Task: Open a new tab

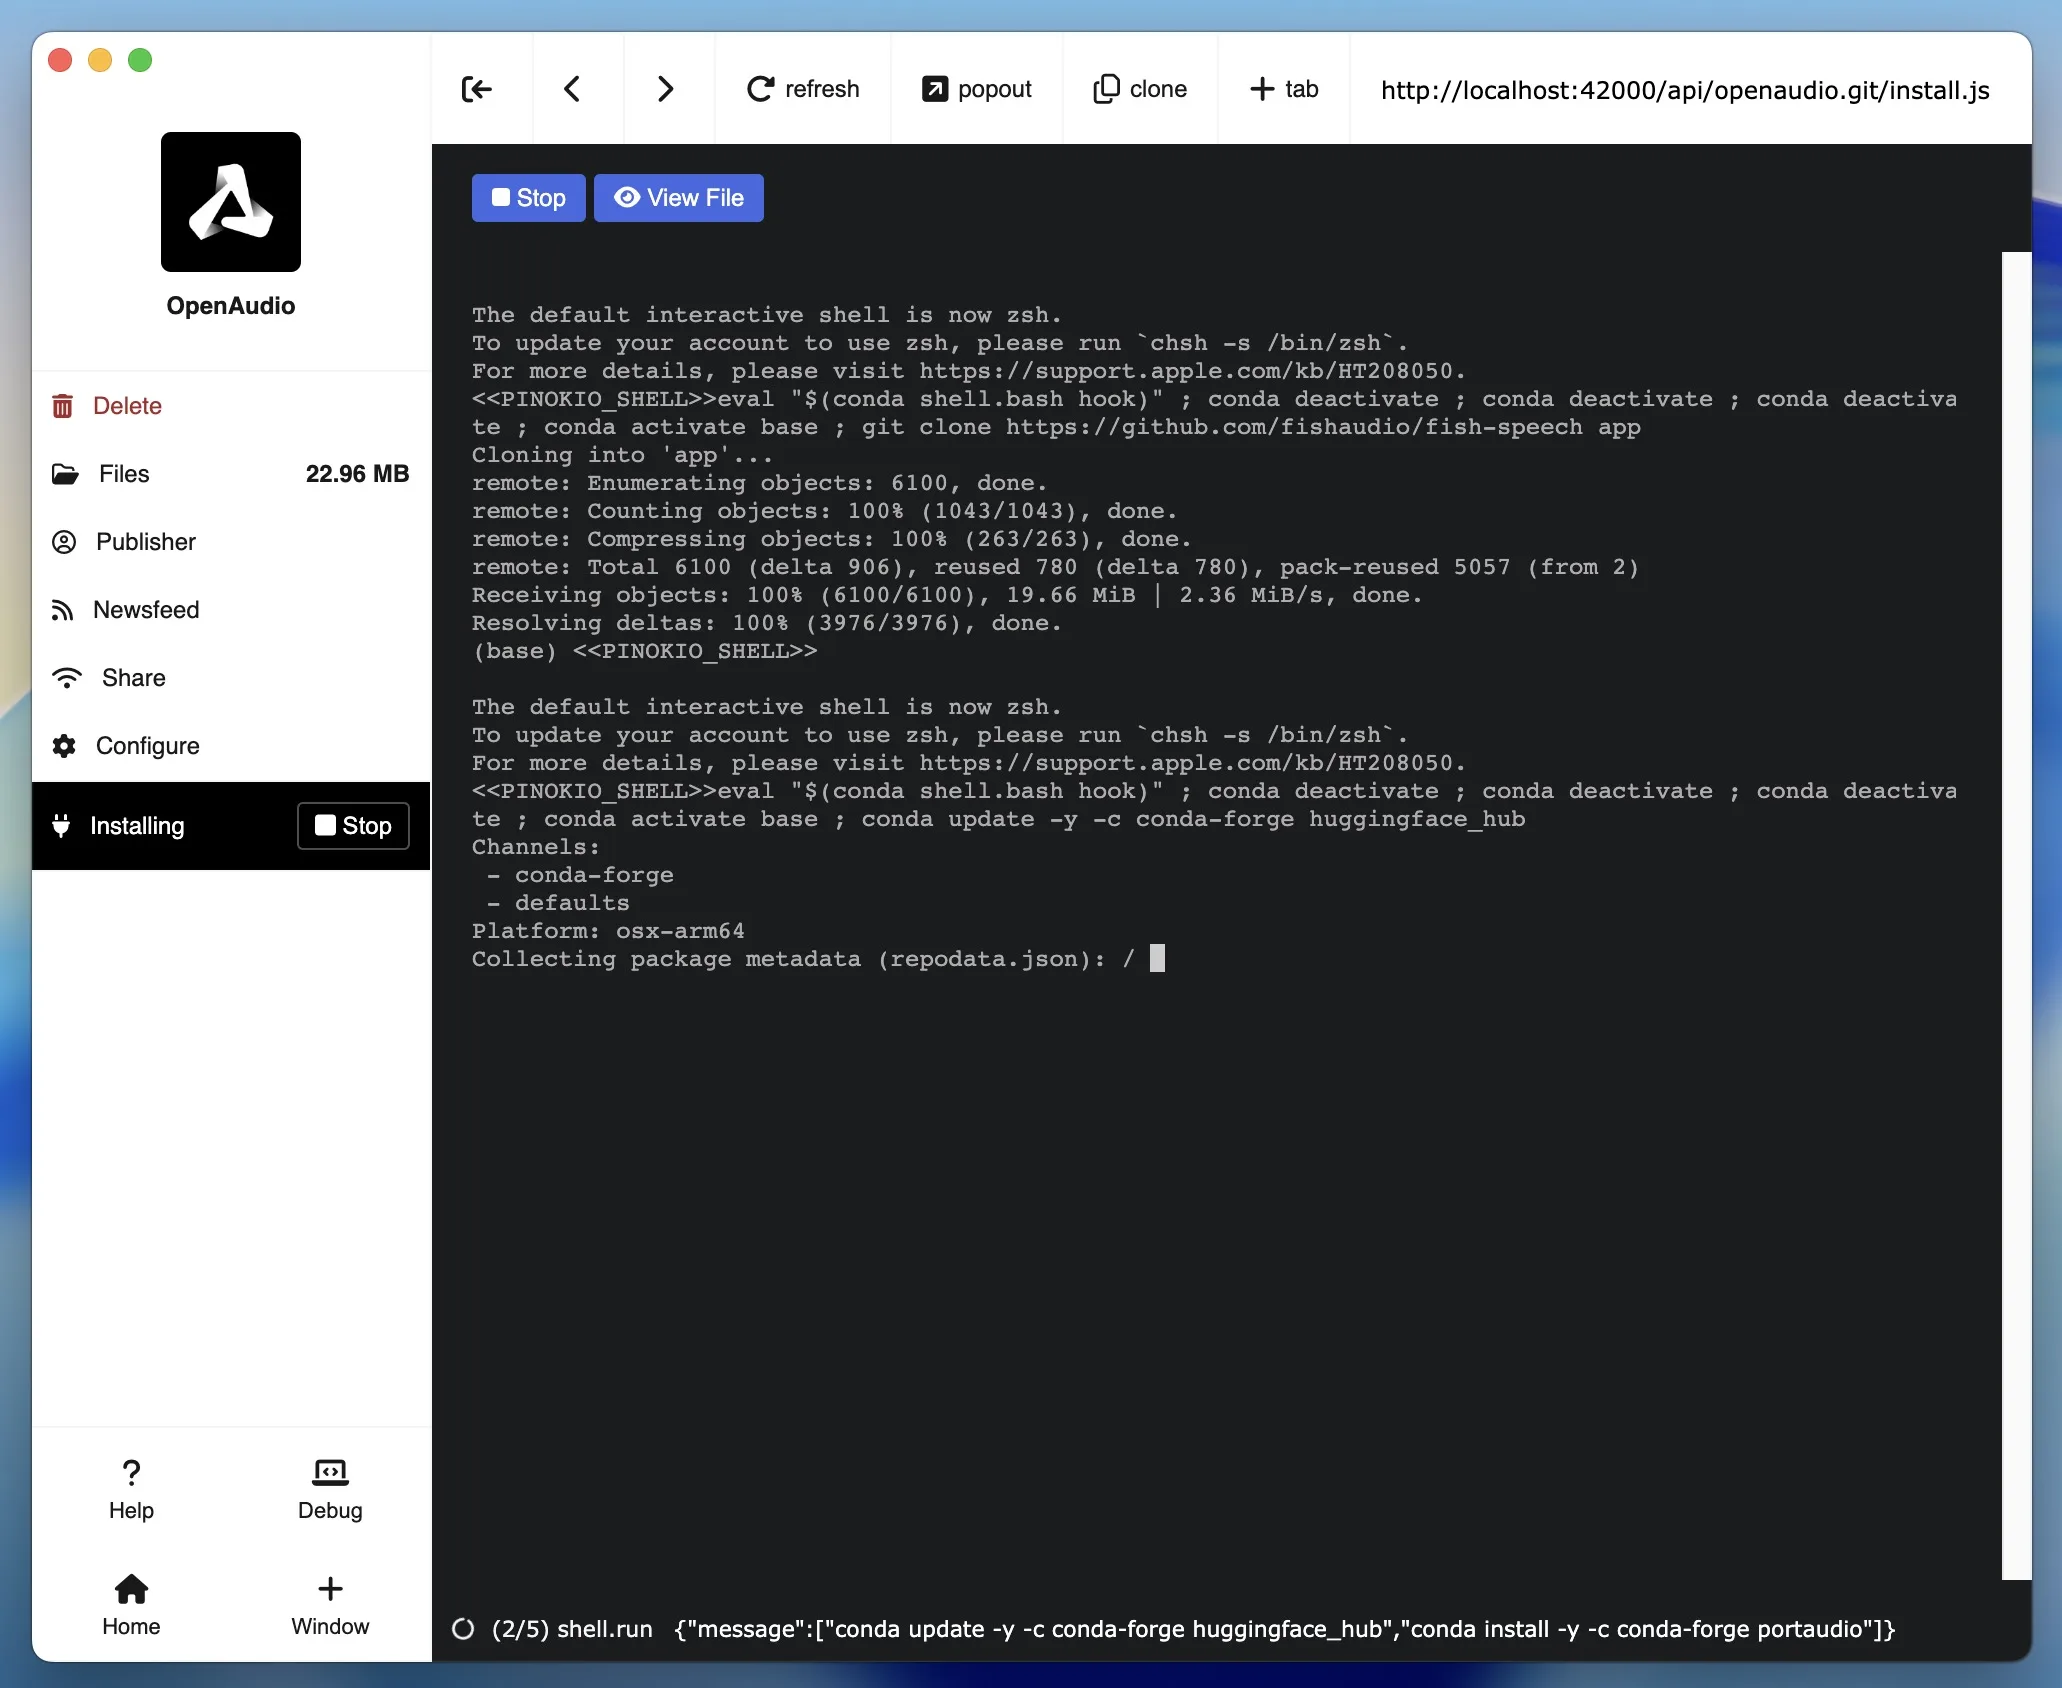Action: (1283, 89)
